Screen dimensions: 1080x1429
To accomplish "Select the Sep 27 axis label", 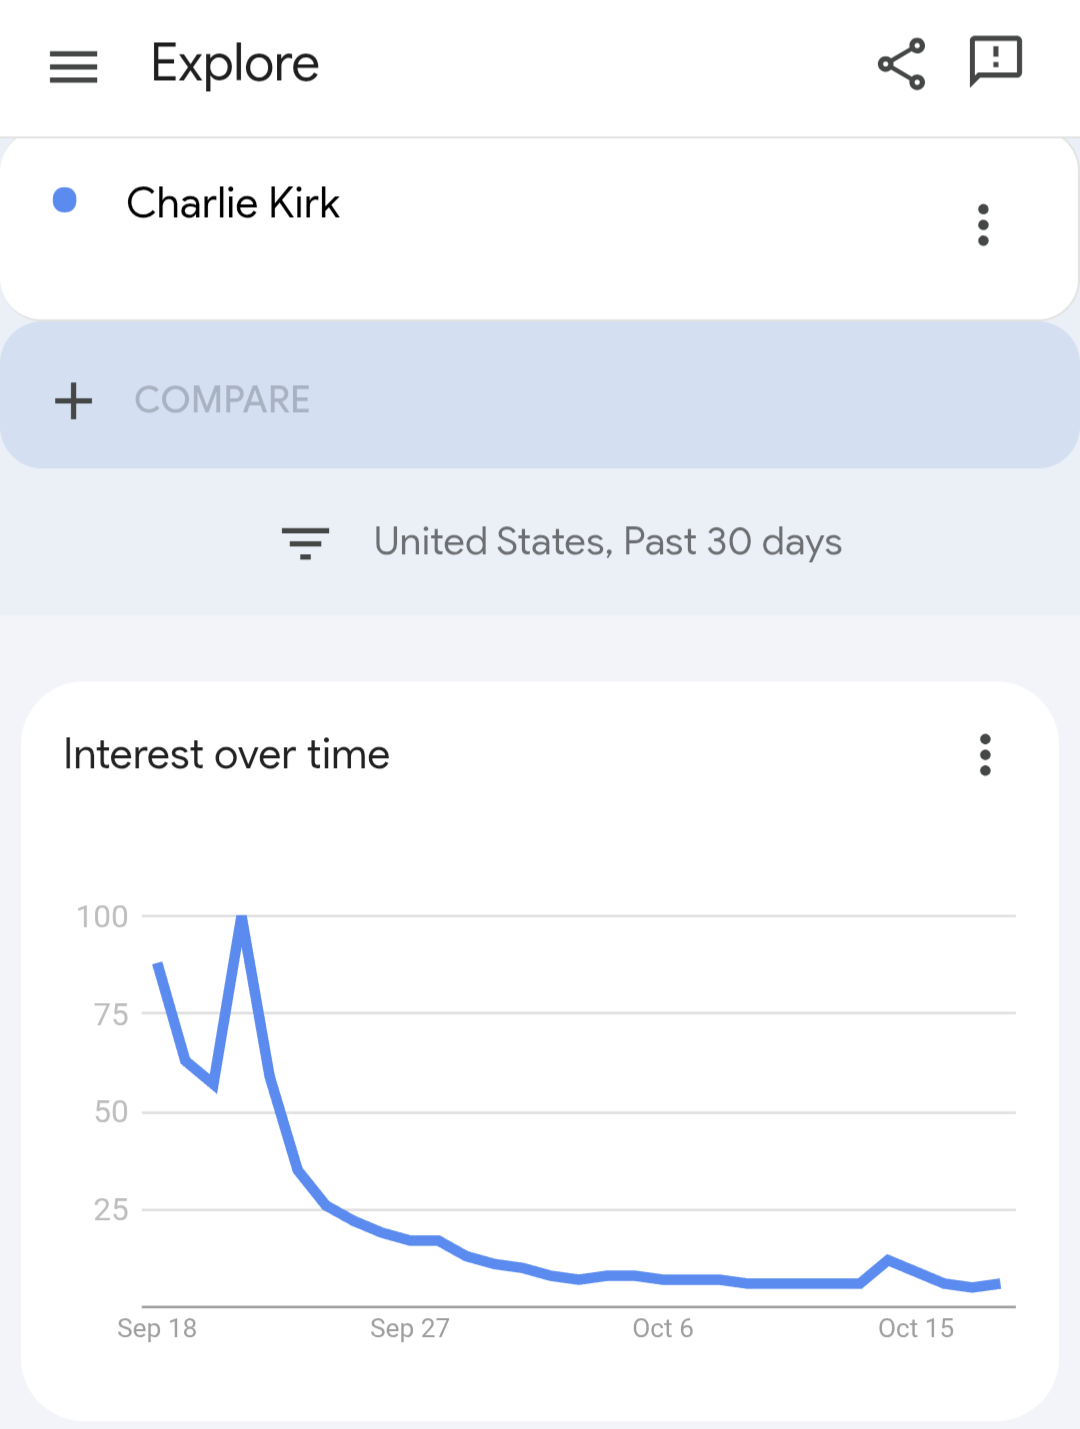I will pyautogui.click(x=410, y=1328).
